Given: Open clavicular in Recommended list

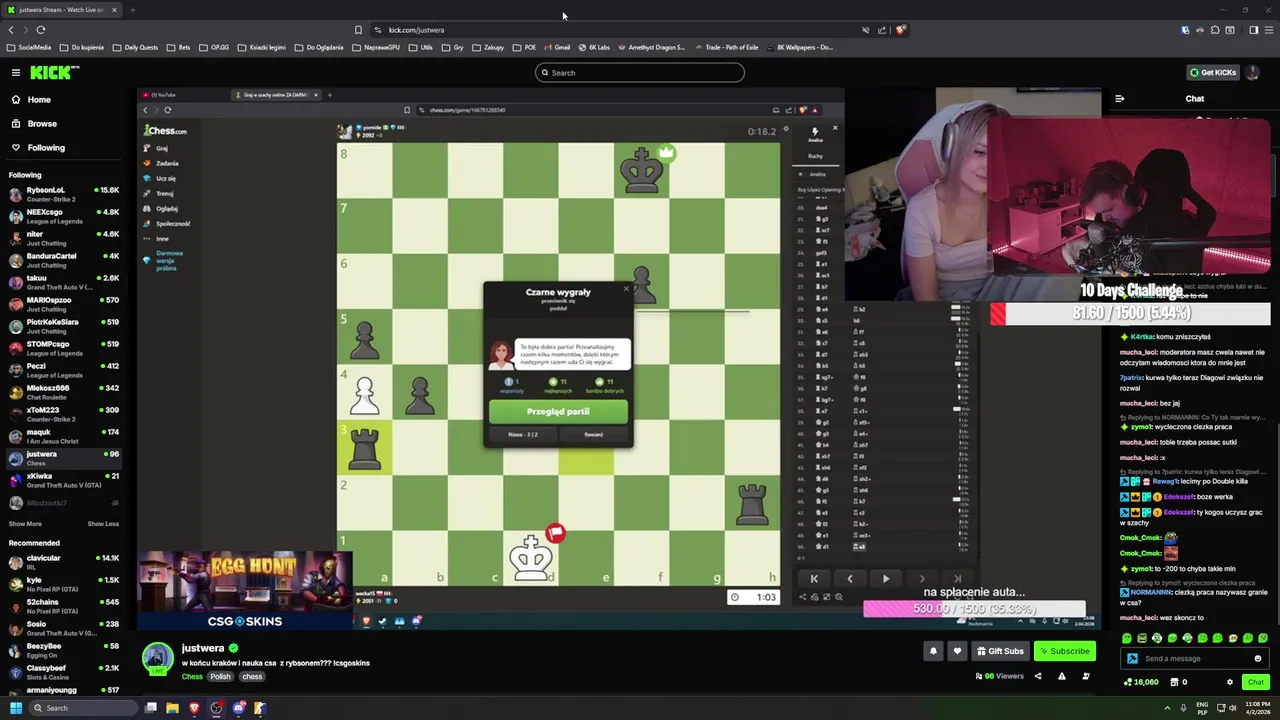Looking at the screenshot, I should tap(65, 561).
